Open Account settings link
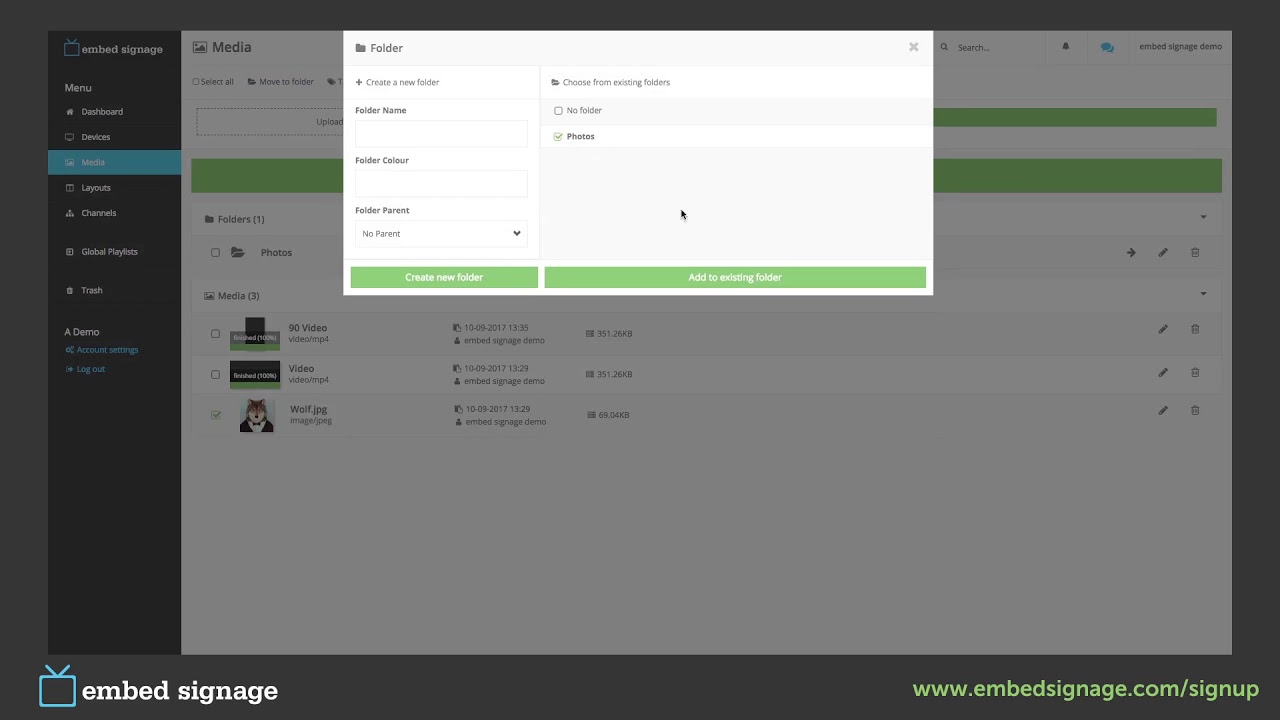The width and height of the screenshot is (1280, 720). click(x=107, y=350)
